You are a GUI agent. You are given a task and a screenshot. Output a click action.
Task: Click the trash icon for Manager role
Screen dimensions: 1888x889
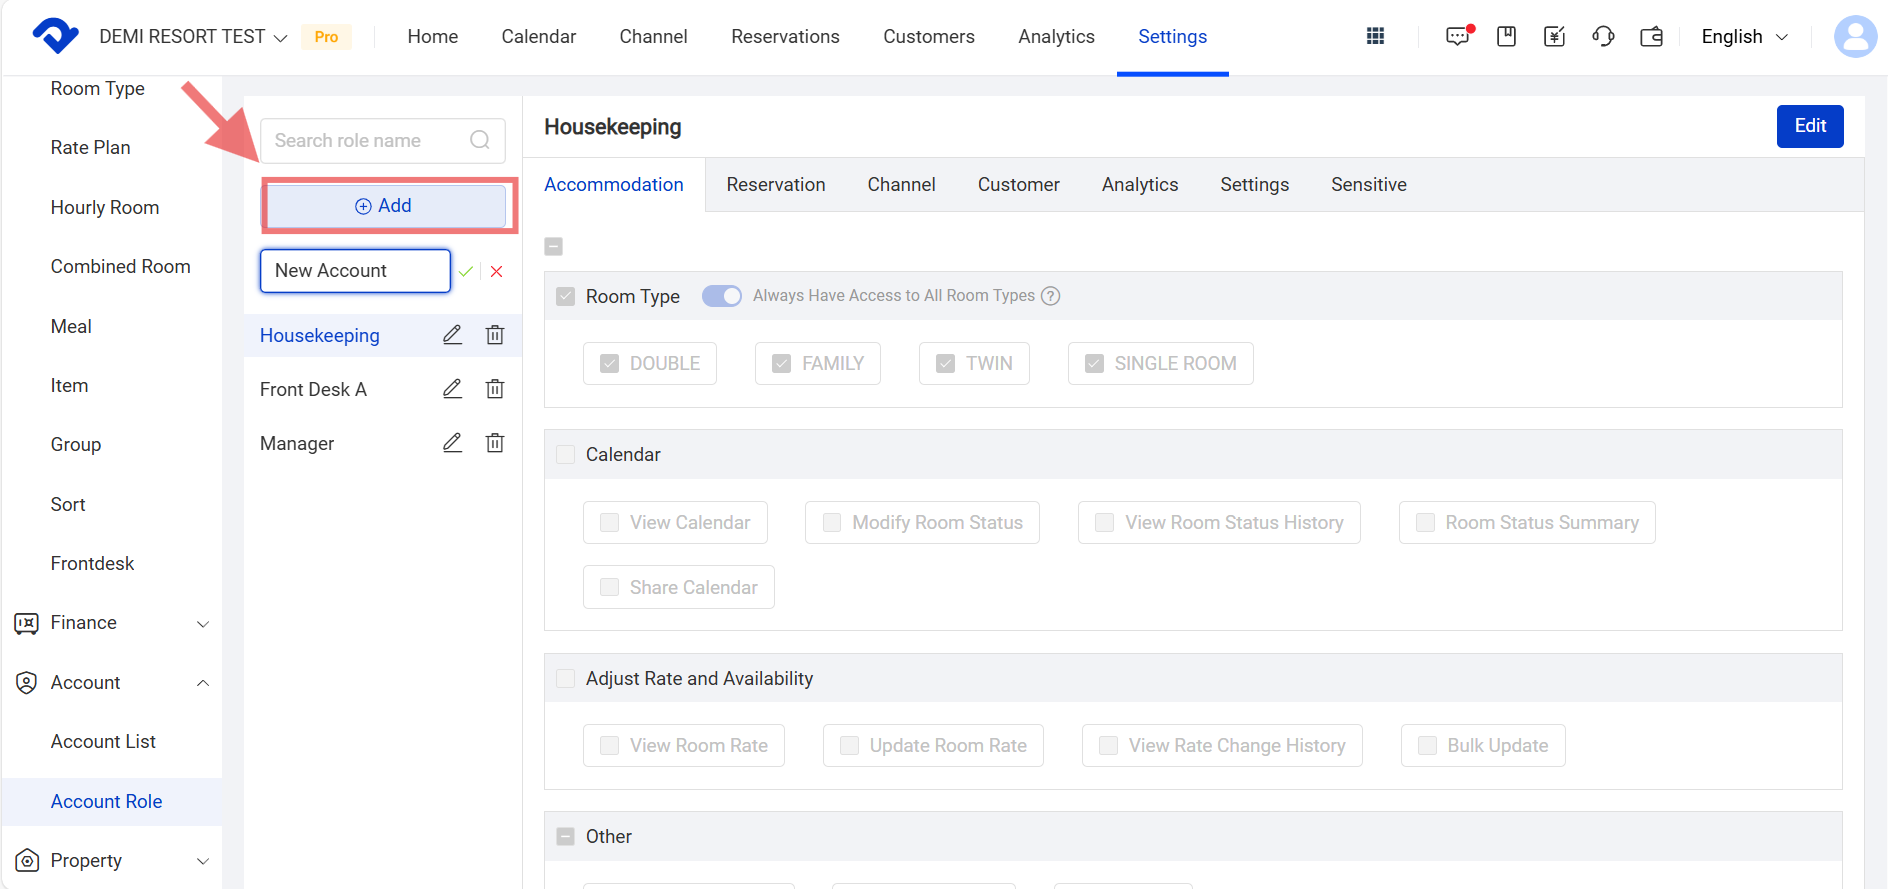(495, 443)
